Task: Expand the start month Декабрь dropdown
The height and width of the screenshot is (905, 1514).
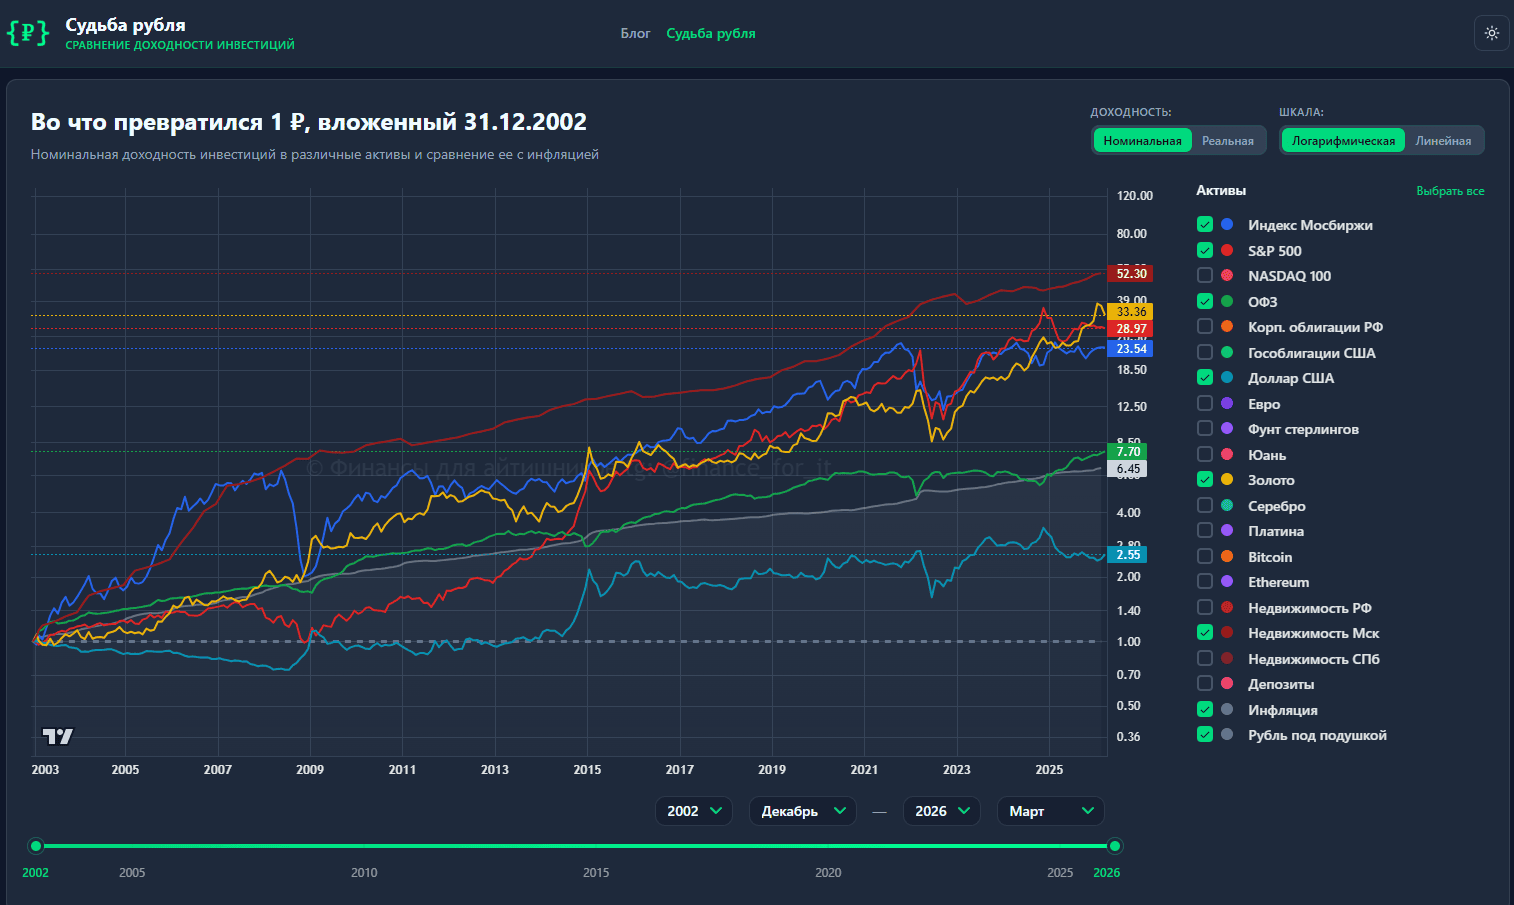Action: [x=803, y=811]
